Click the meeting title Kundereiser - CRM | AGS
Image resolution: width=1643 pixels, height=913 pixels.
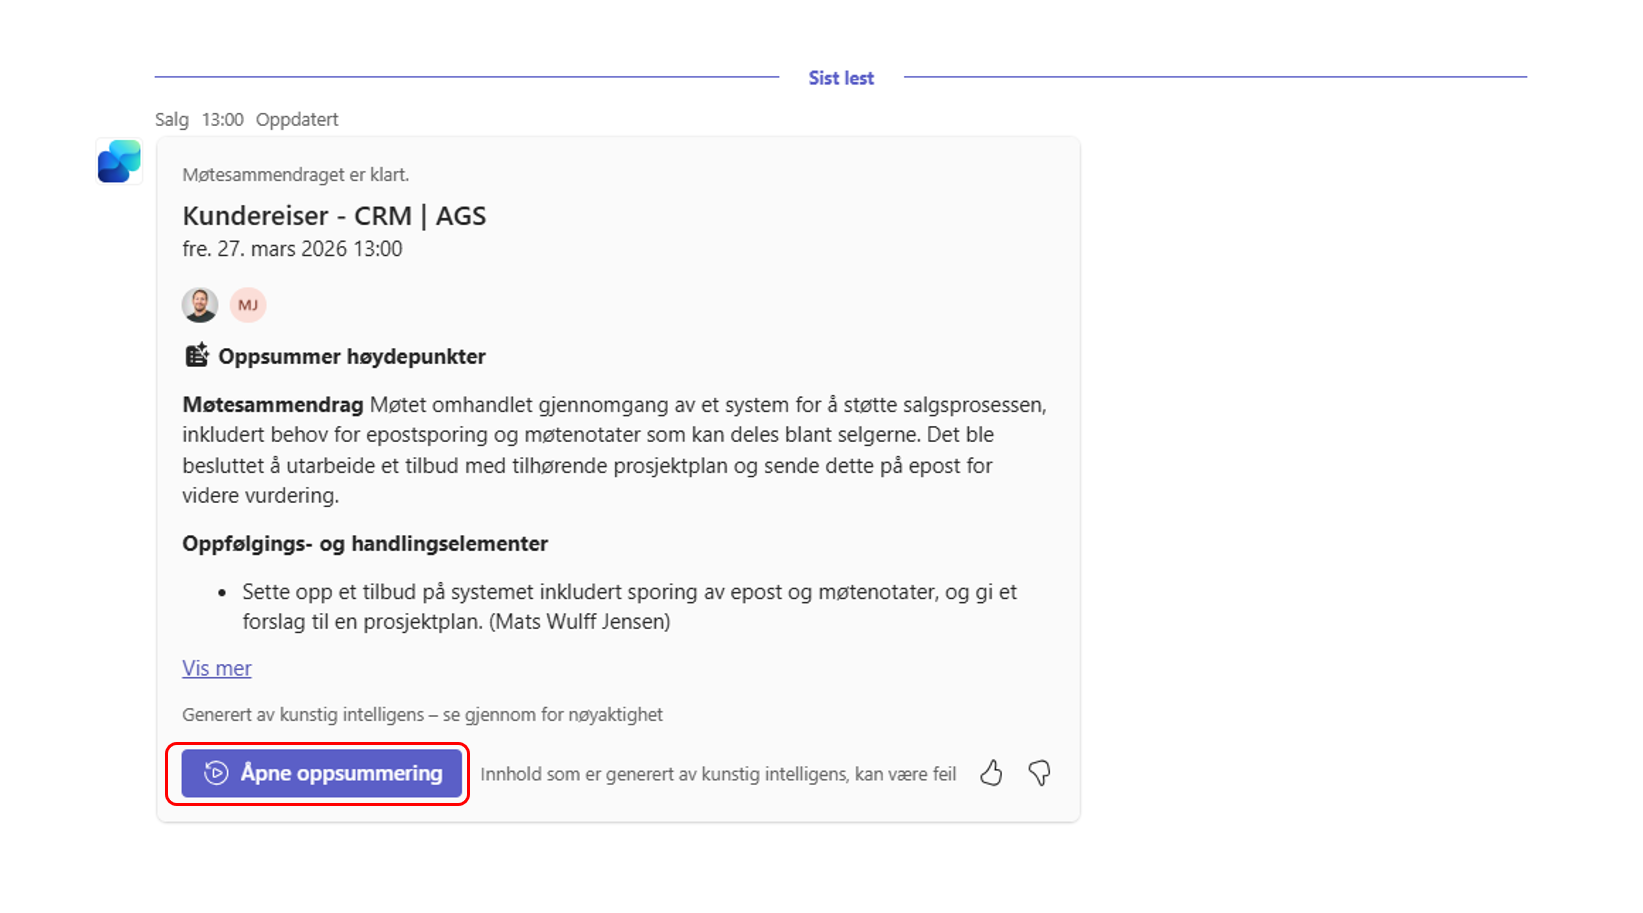(334, 216)
